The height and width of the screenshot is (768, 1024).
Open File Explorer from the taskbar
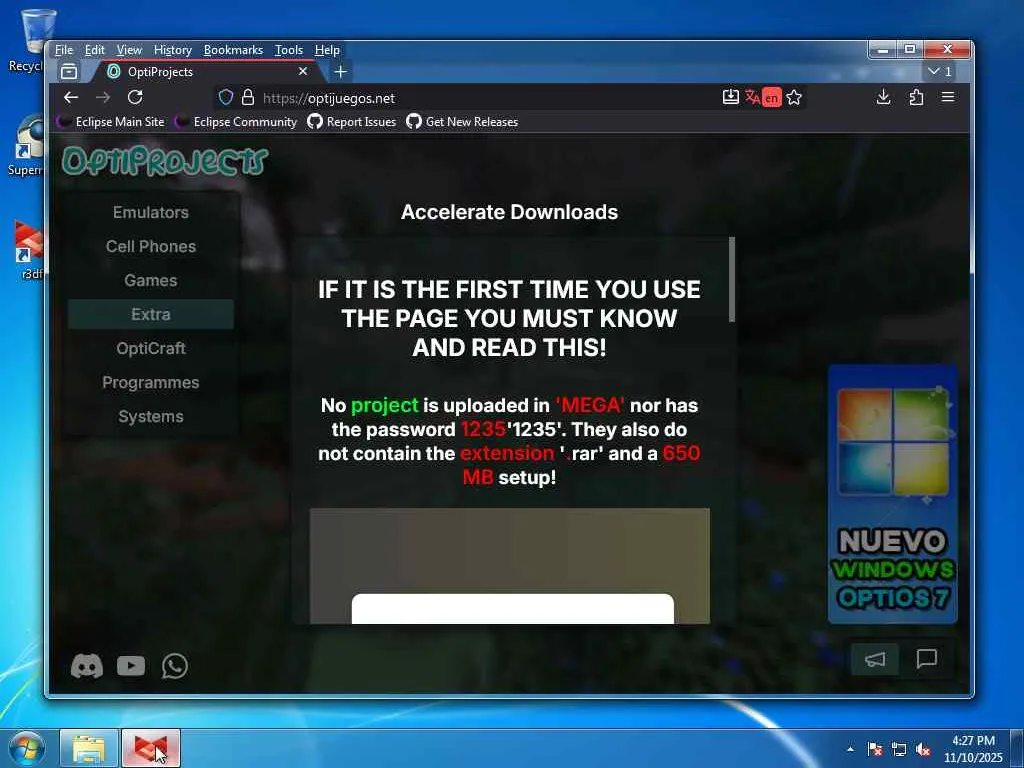89,748
